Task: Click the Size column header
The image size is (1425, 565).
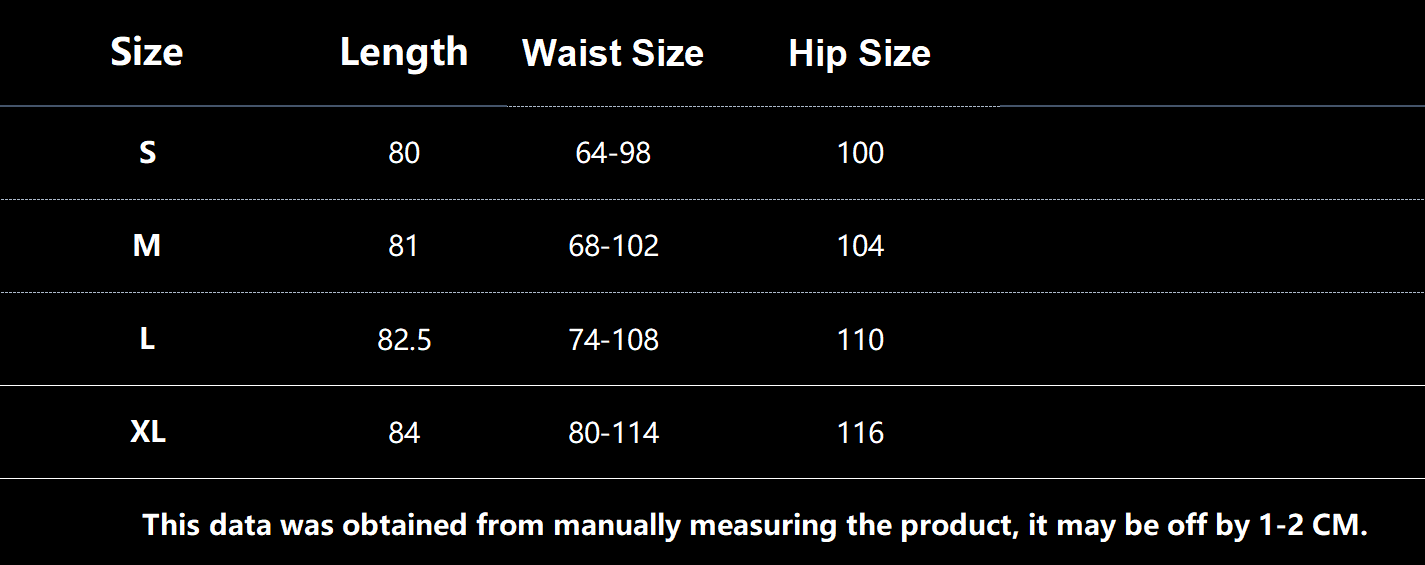Action: coord(146,52)
